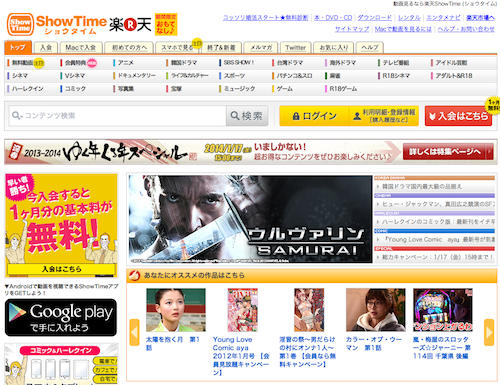Click the カラー・オブ・ウーマン thumbnail
The image size is (500, 385).
point(376,310)
